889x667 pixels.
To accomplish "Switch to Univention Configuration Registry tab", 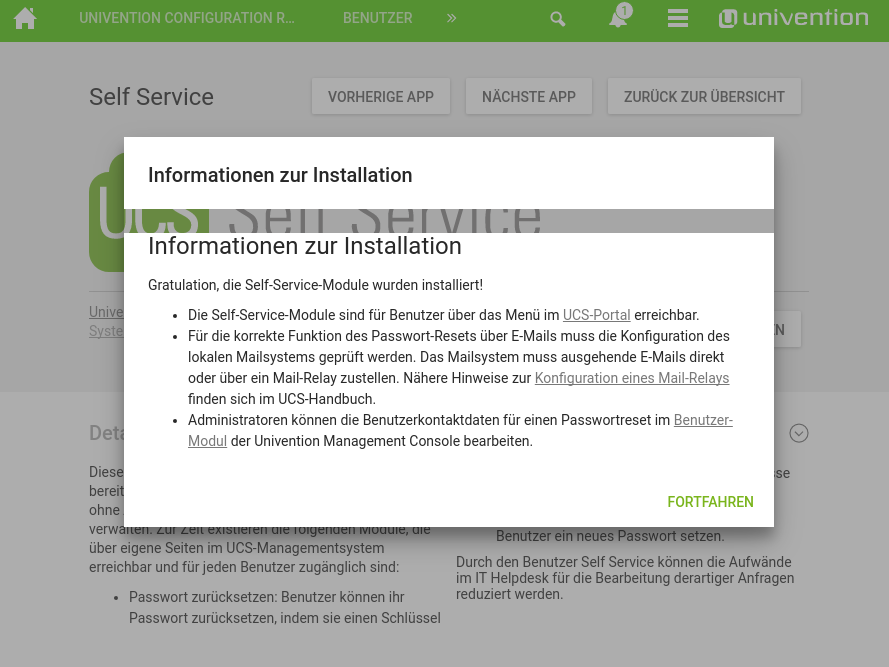I will (187, 18).
